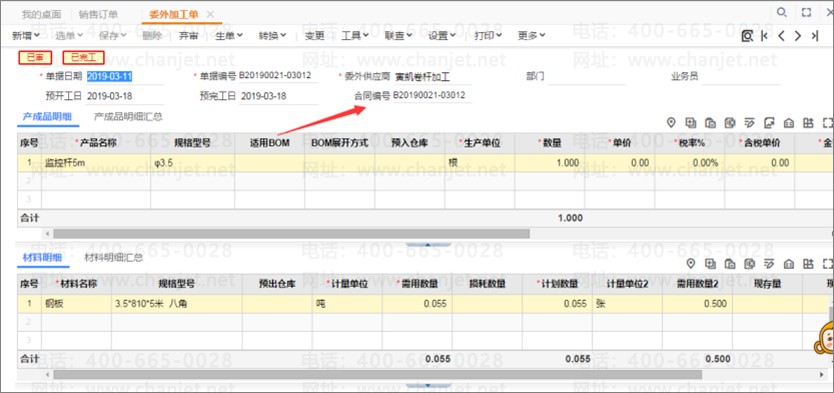This screenshot has height=393, width=834.
Task: Click the batch edit pencil icon in 材料明细 toolbar
Action: (x=769, y=263)
